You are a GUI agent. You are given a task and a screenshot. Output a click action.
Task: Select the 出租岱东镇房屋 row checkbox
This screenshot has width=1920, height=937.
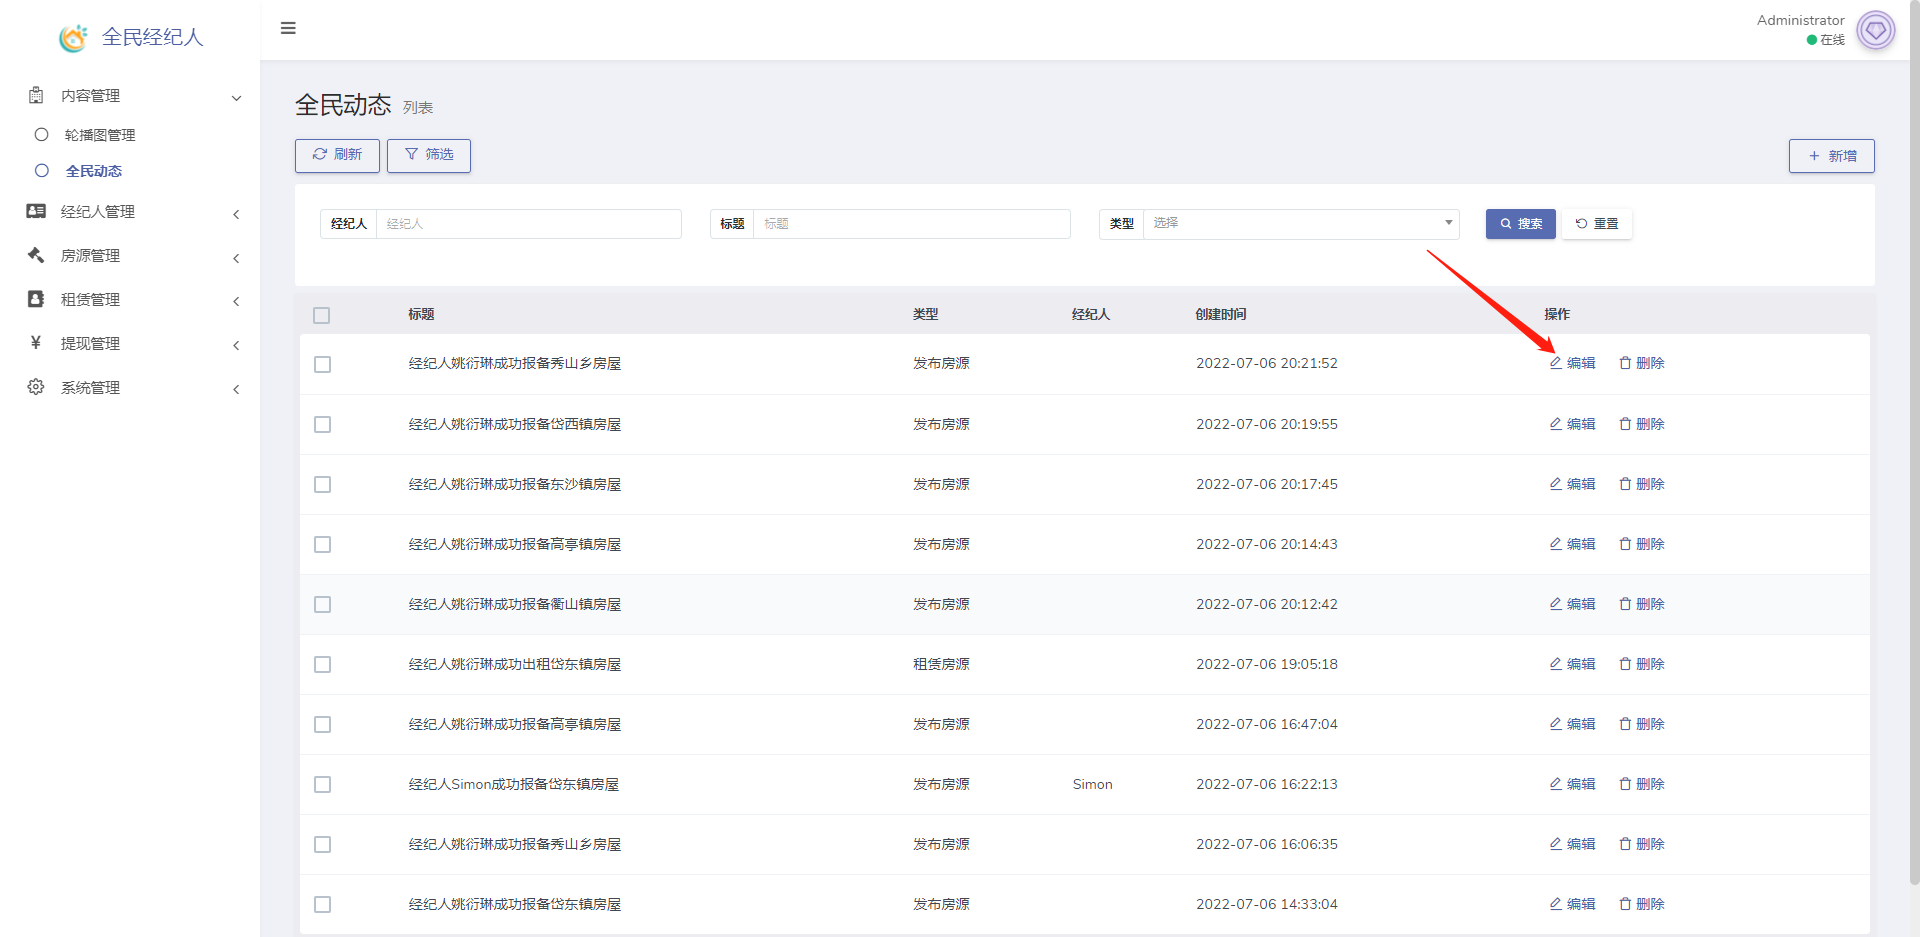[322, 665]
